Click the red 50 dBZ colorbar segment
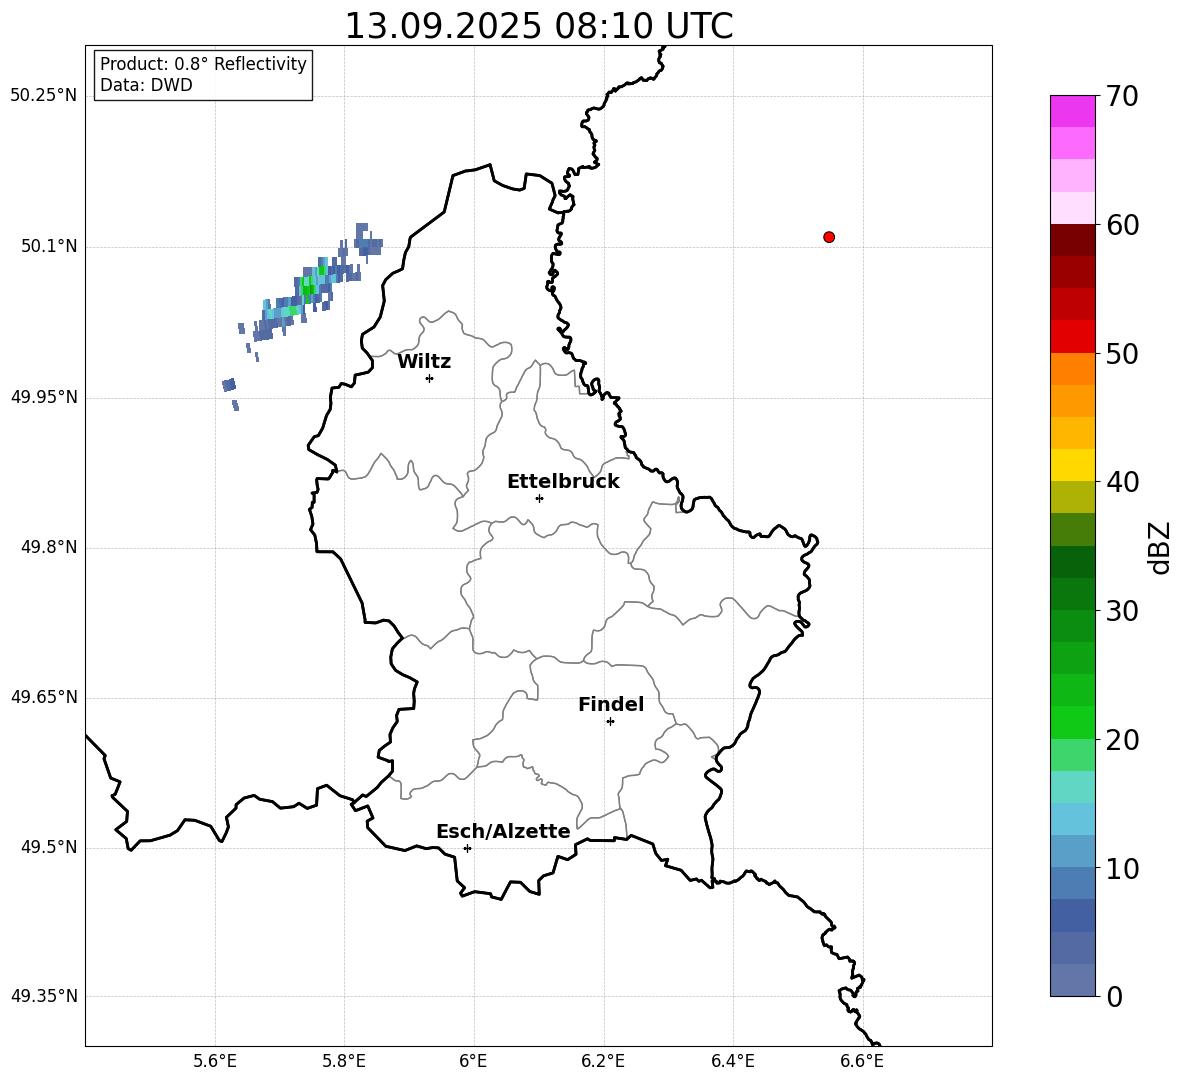Viewport: 1184px width, 1081px height. point(1072,337)
